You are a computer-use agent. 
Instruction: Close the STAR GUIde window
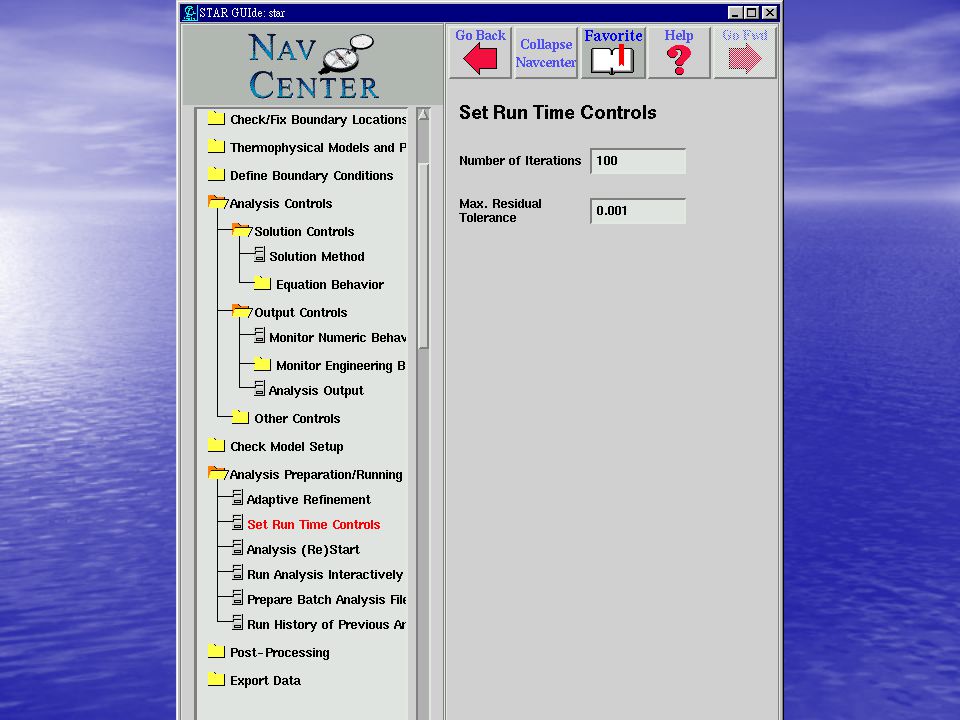(x=770, y=12)
